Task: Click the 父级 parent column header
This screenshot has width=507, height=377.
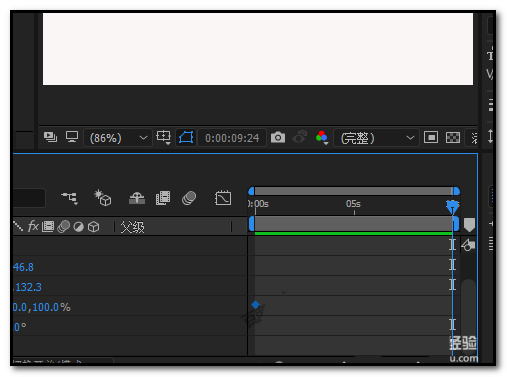Action: click(132, 227)
